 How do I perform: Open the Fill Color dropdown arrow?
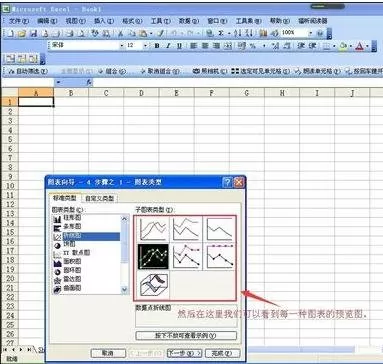point(351,46)
